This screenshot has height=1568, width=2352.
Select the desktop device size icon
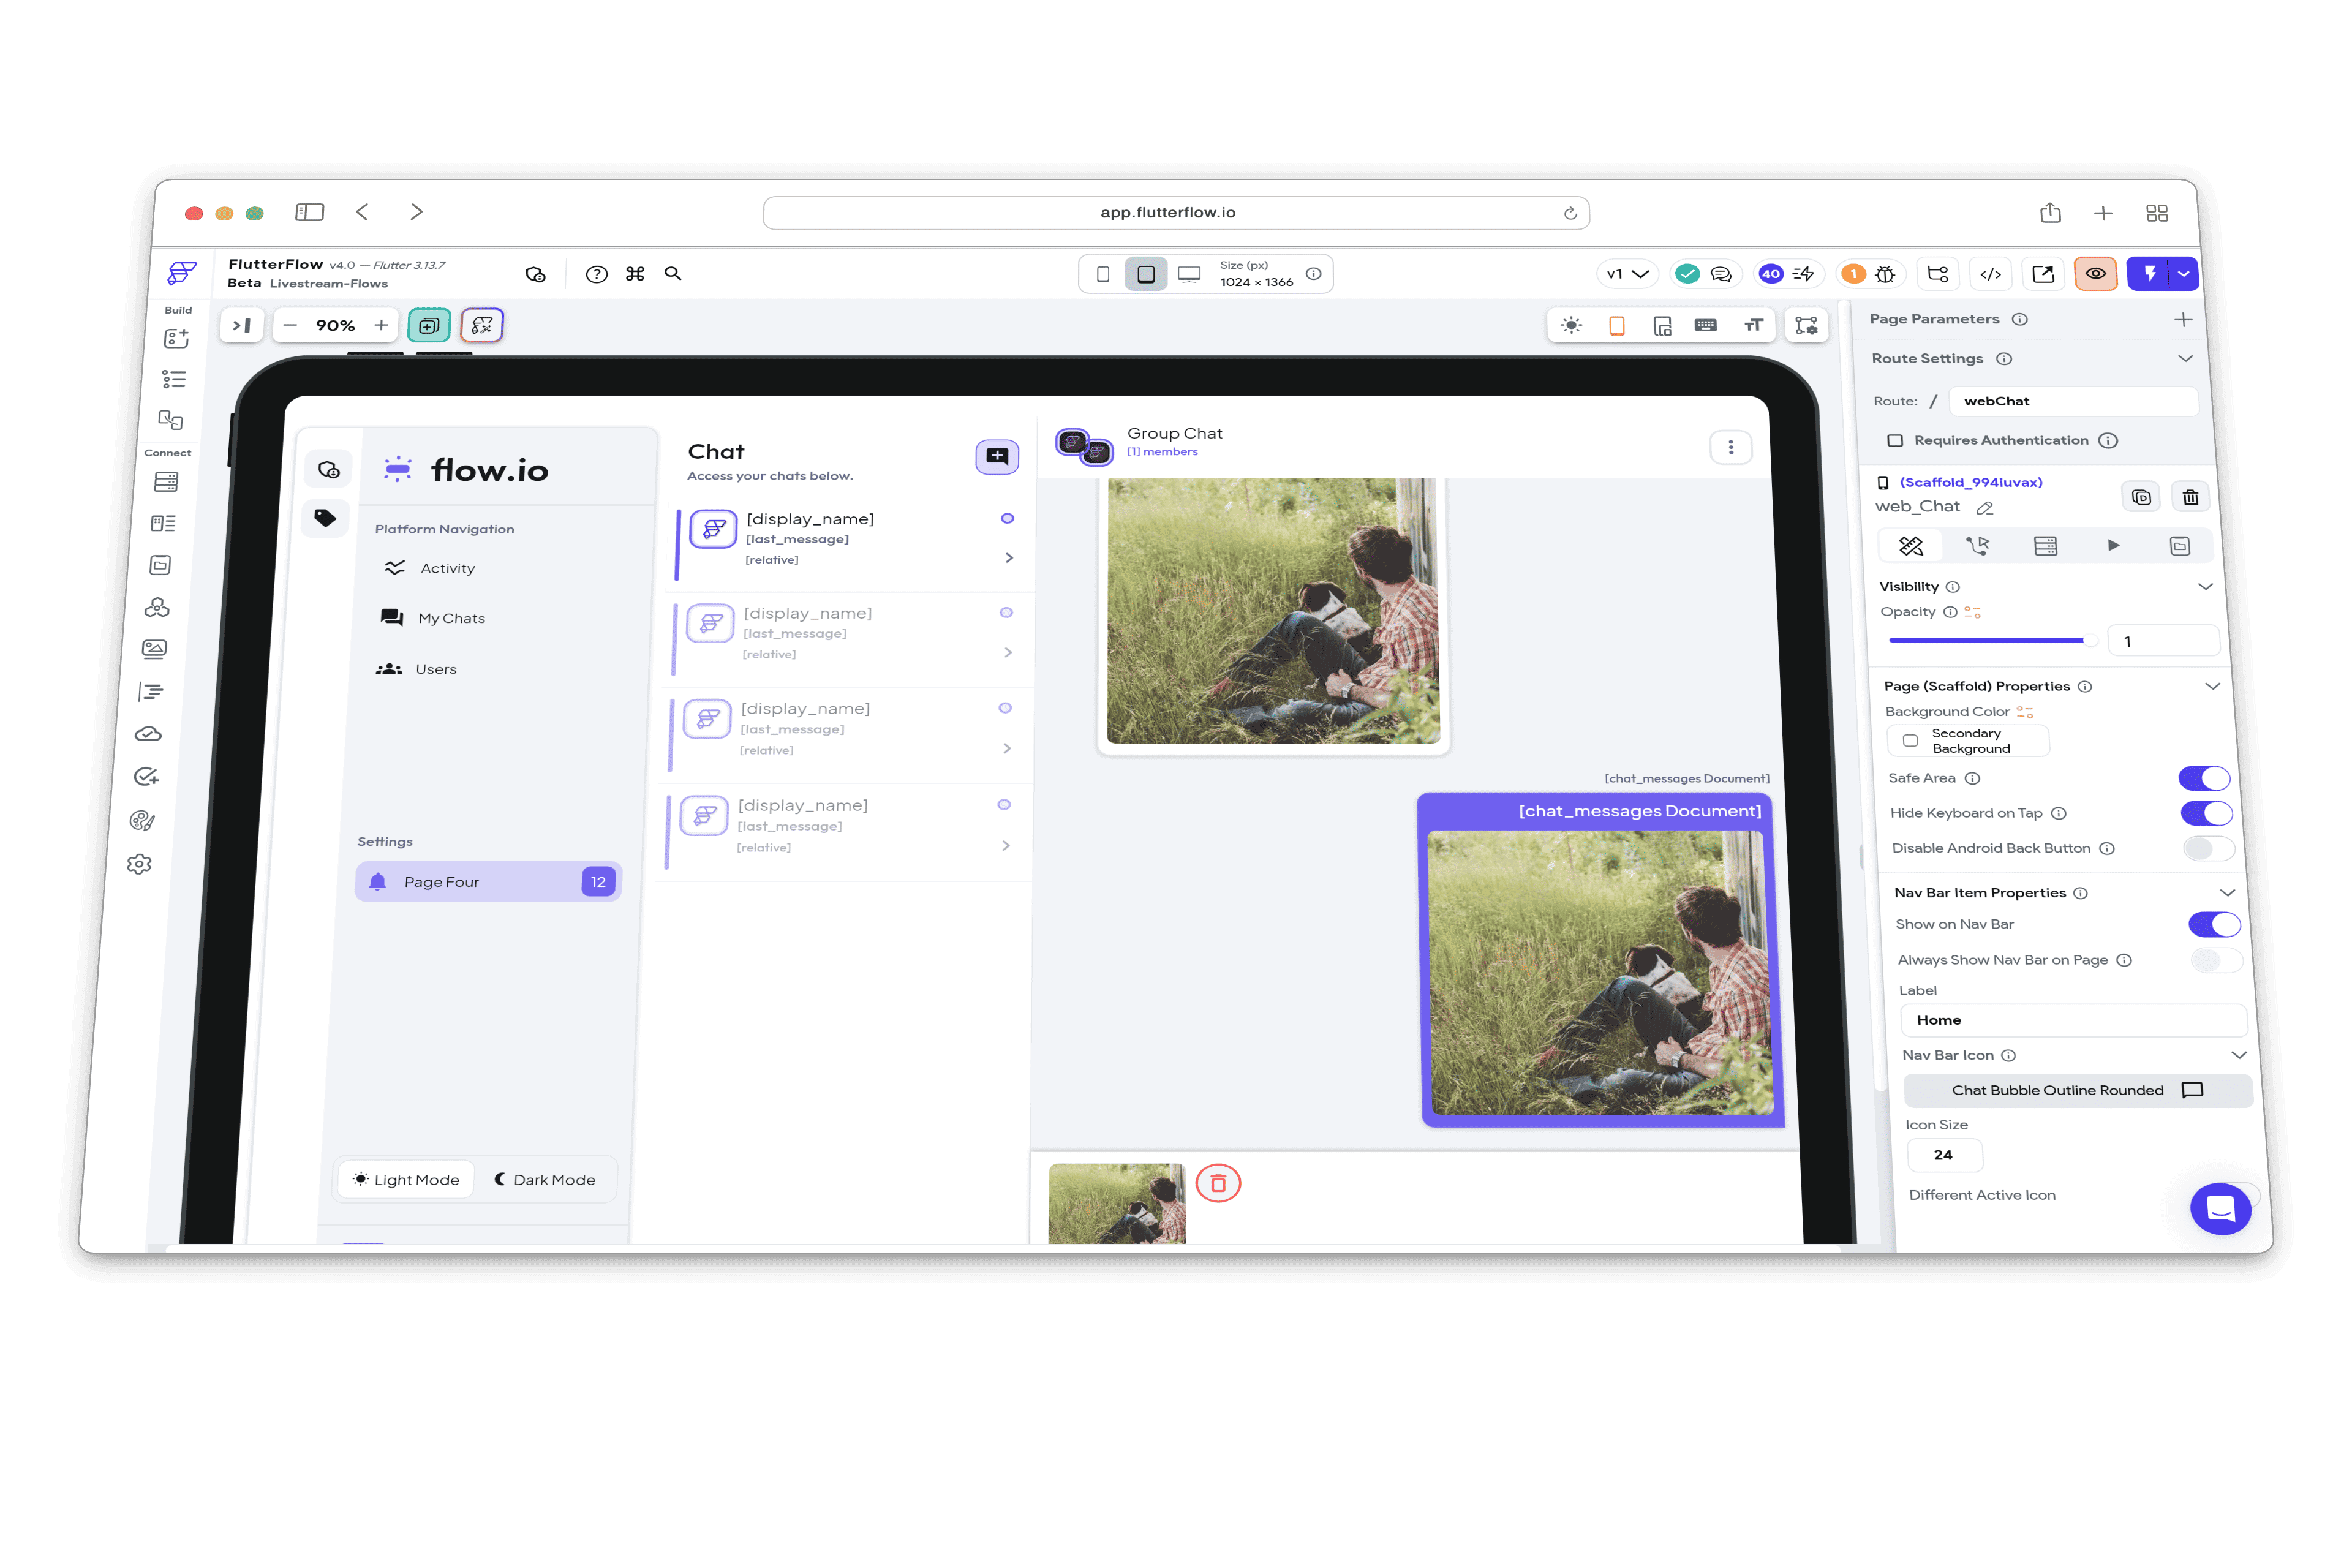(1189, 274)
